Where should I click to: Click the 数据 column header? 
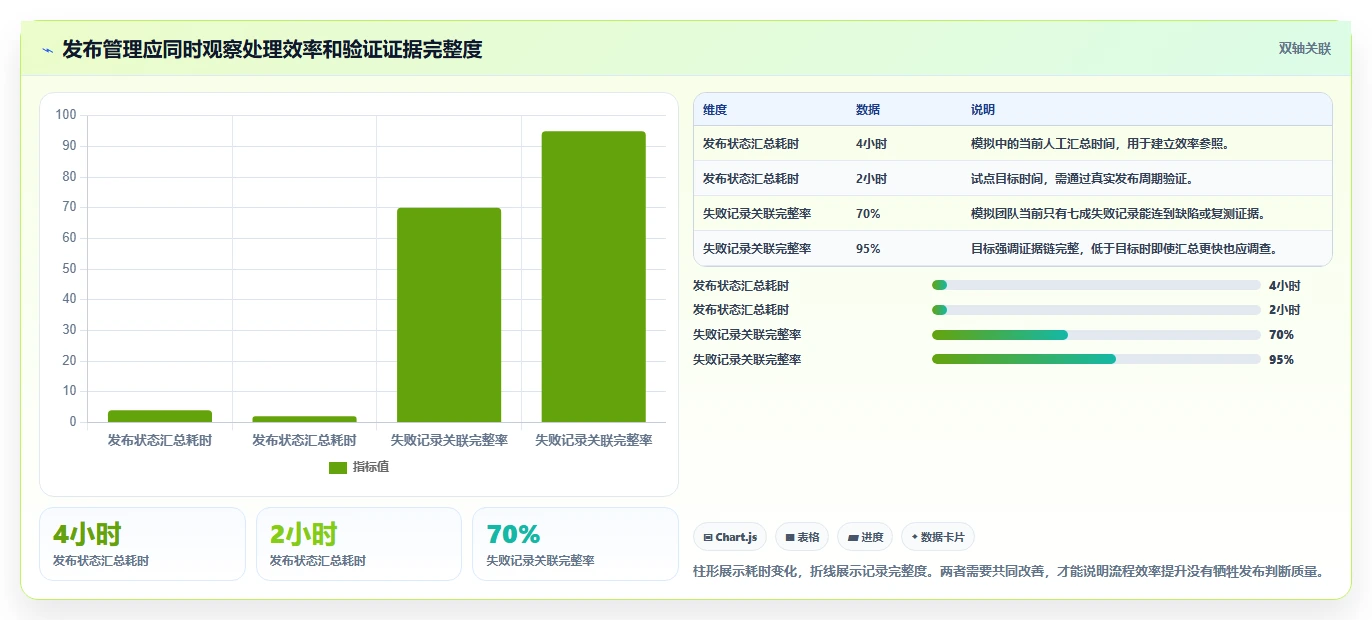click(868, 110)
